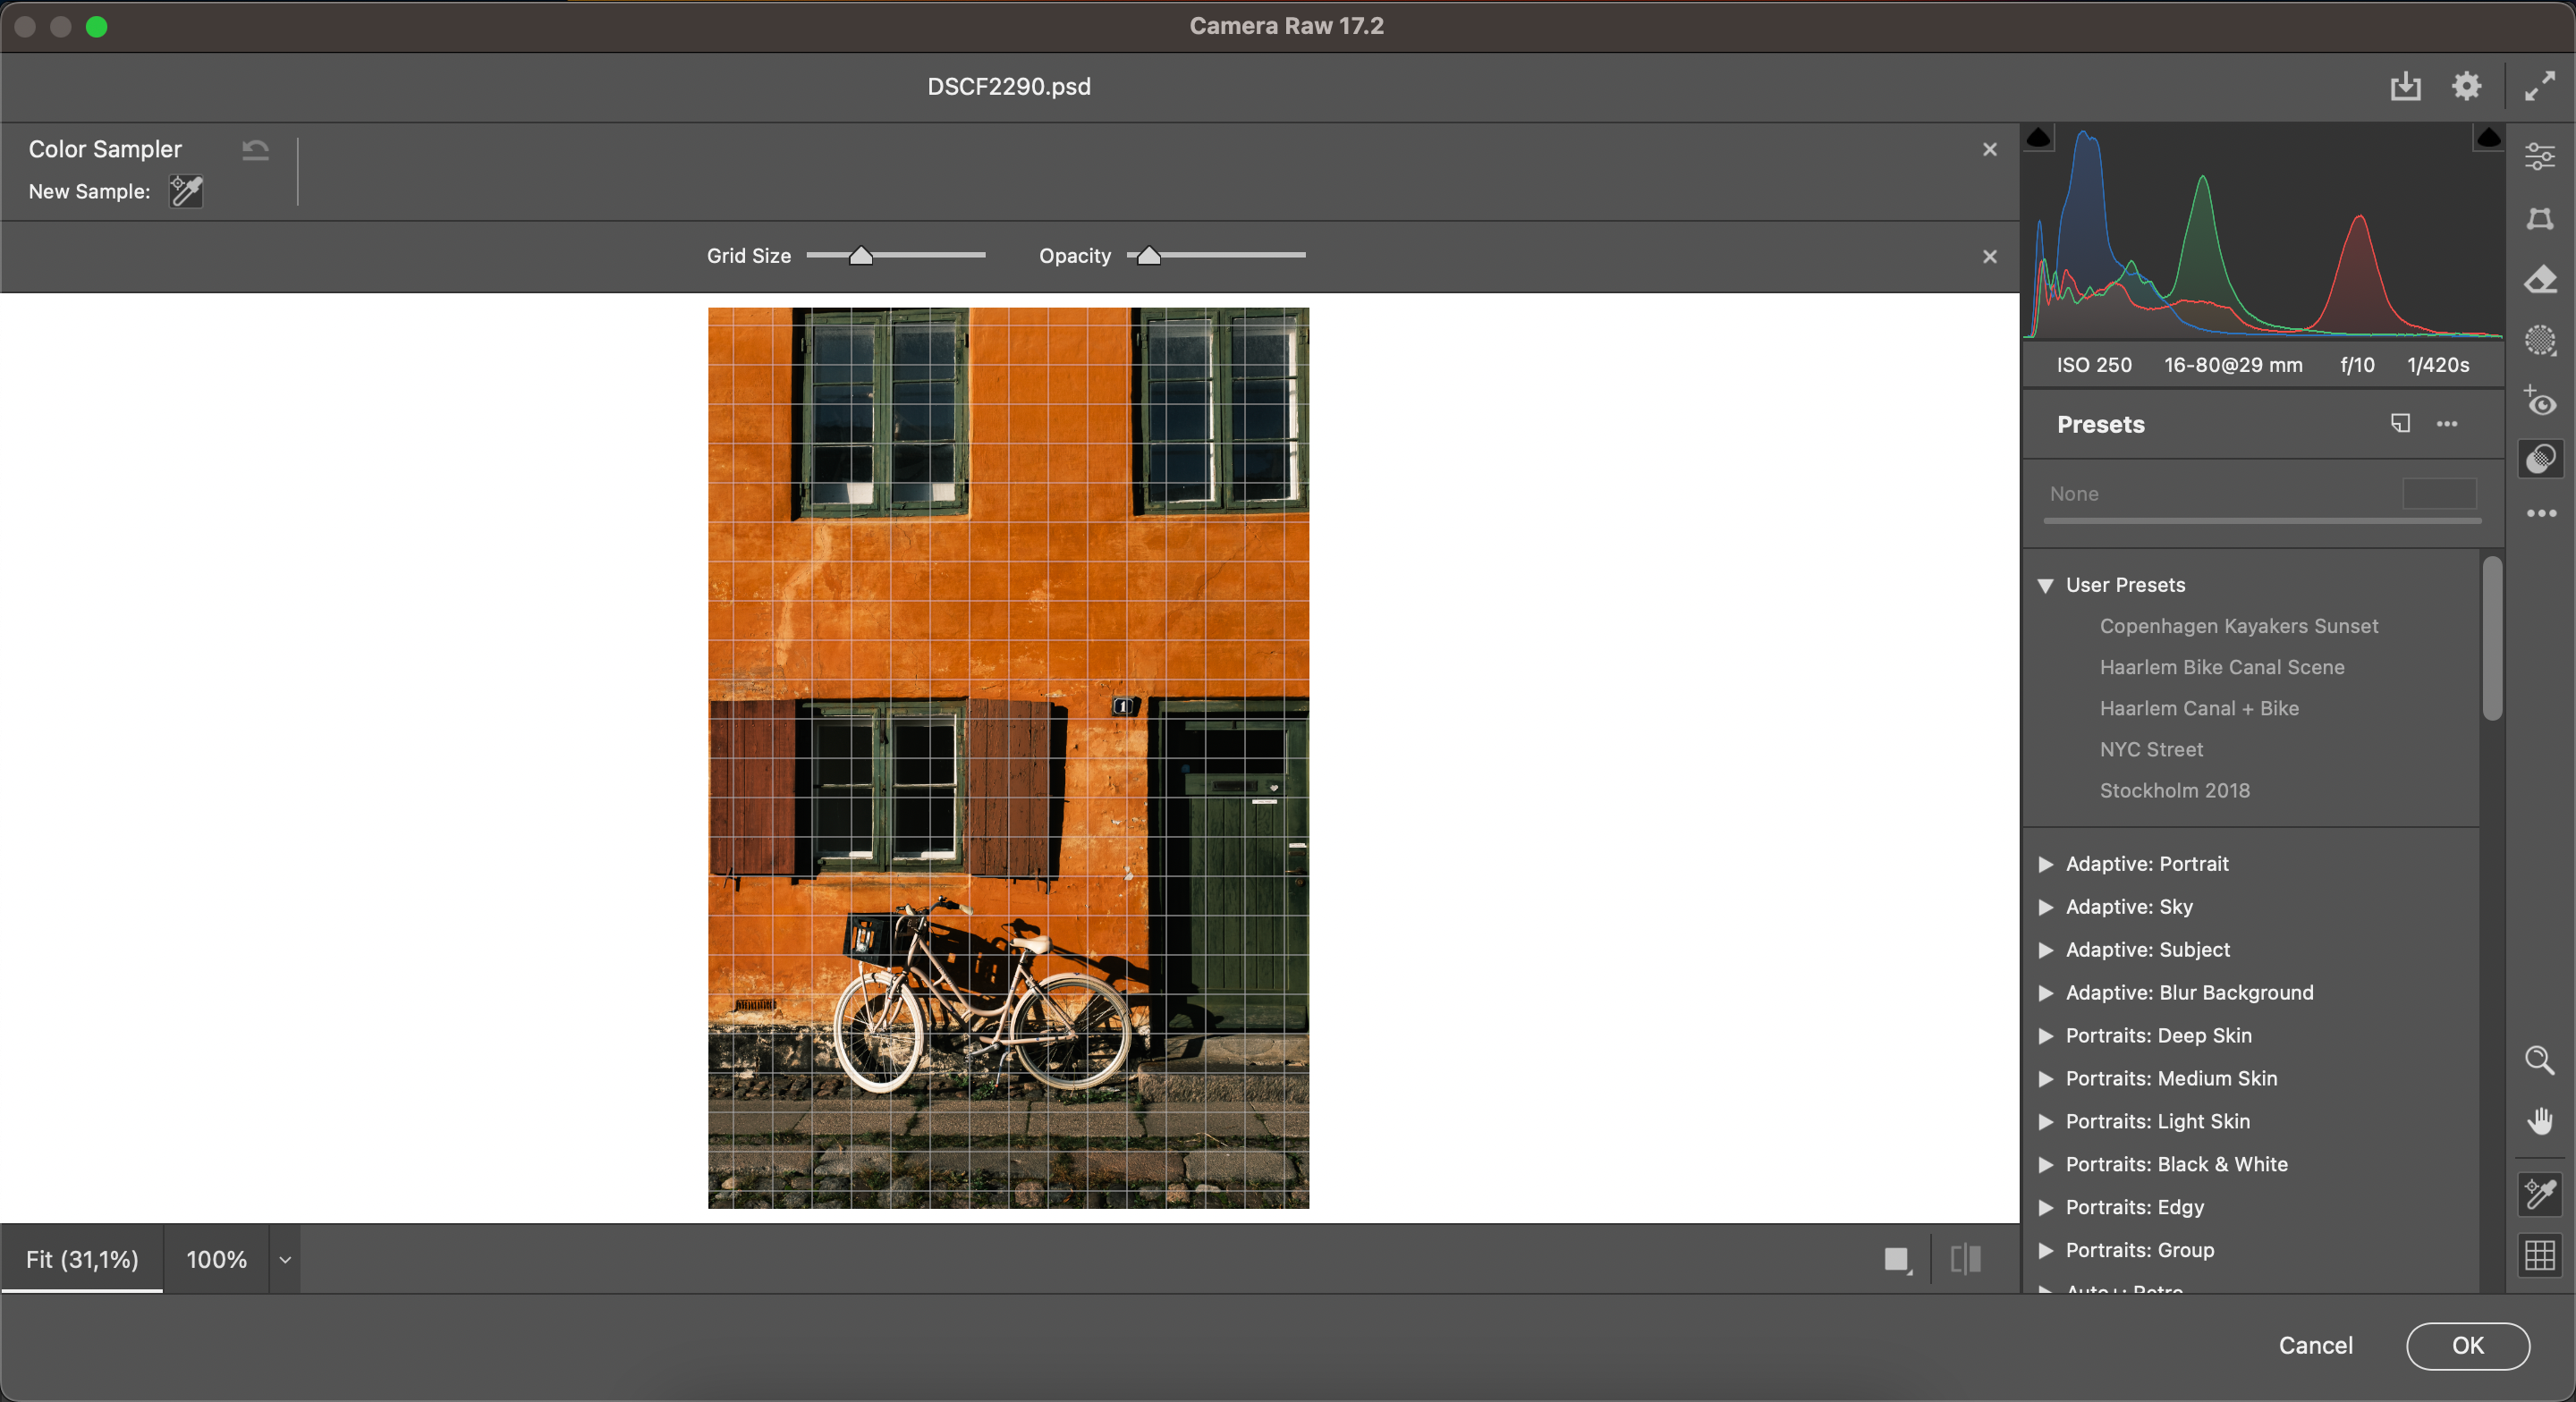Image resolution: width=2576 pixels, height=1402 pixels.
Task: Open the Presets panel options menu
Action: (2447, 424)
